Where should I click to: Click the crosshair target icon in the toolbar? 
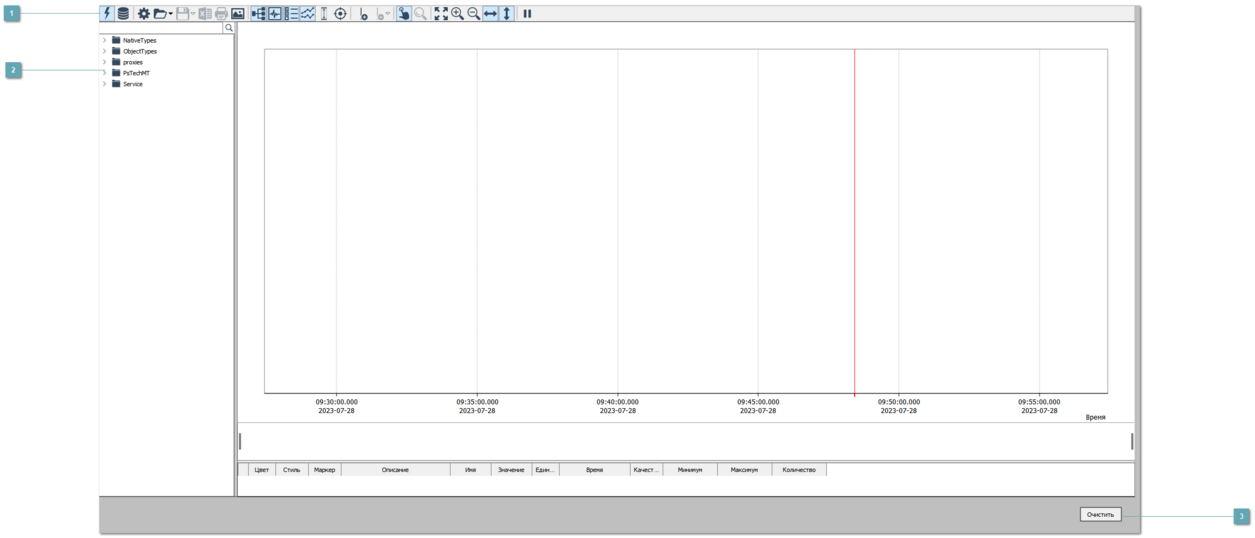click(340, 14)
